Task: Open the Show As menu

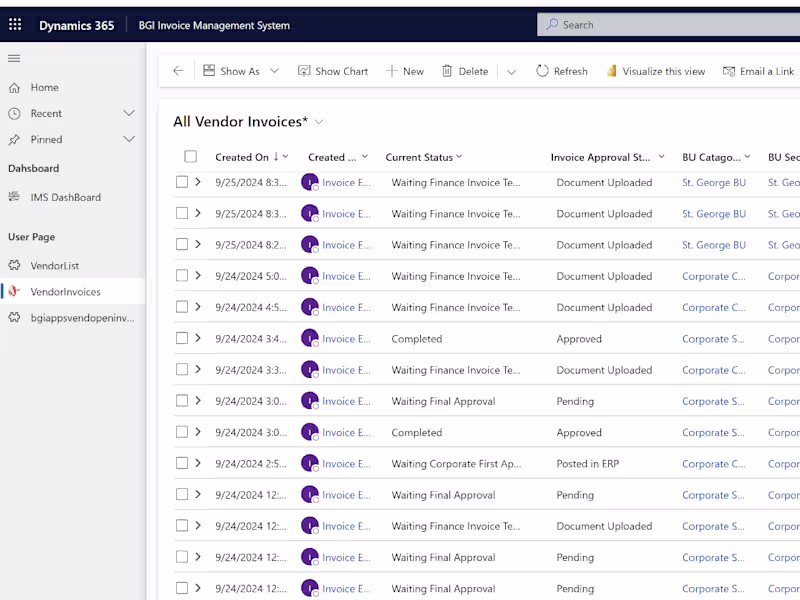Action: tap(234, 71)
